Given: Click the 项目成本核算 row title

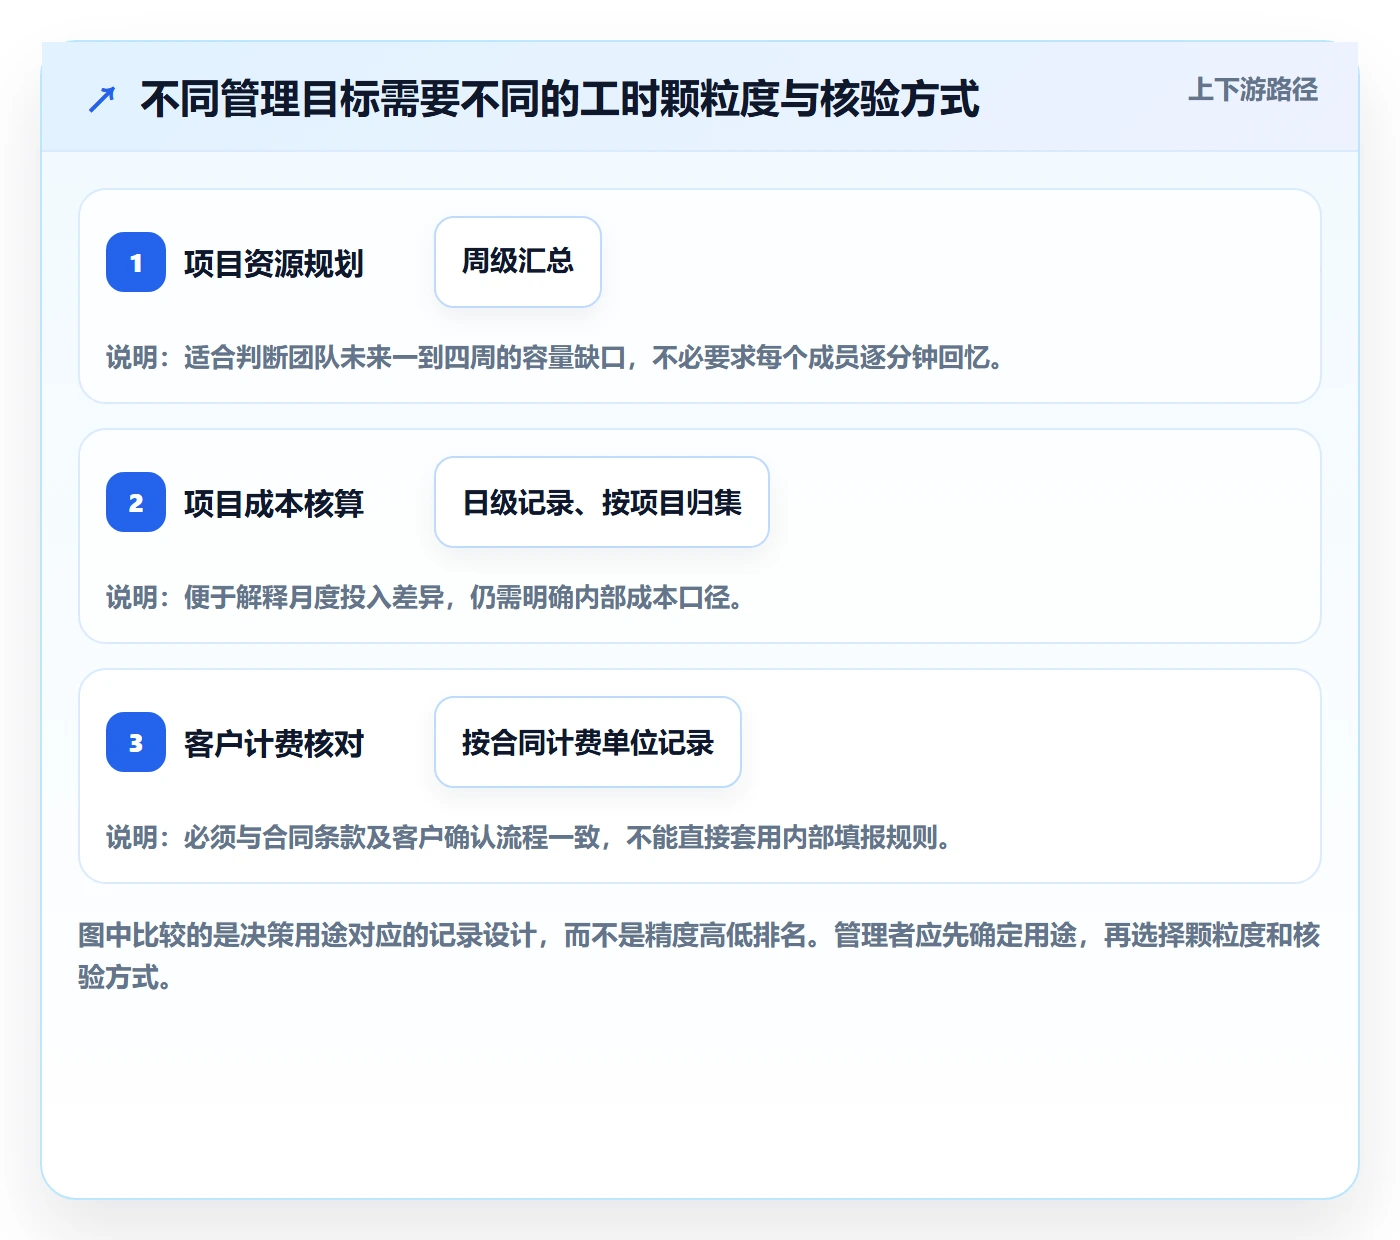Looking at the screenshot, I should click(x=274, y=503).
